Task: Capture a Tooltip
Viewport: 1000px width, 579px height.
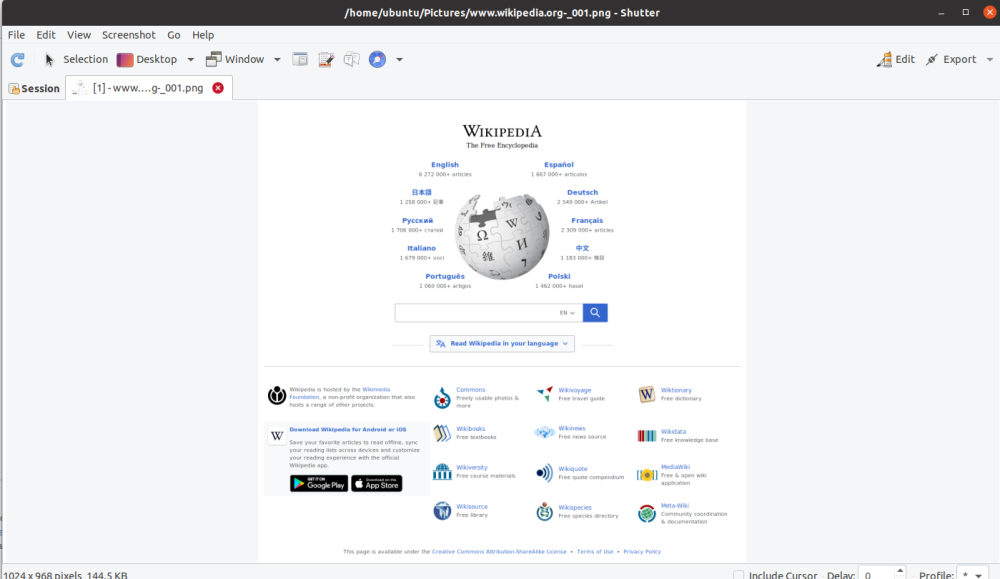Action: [350, 59]
